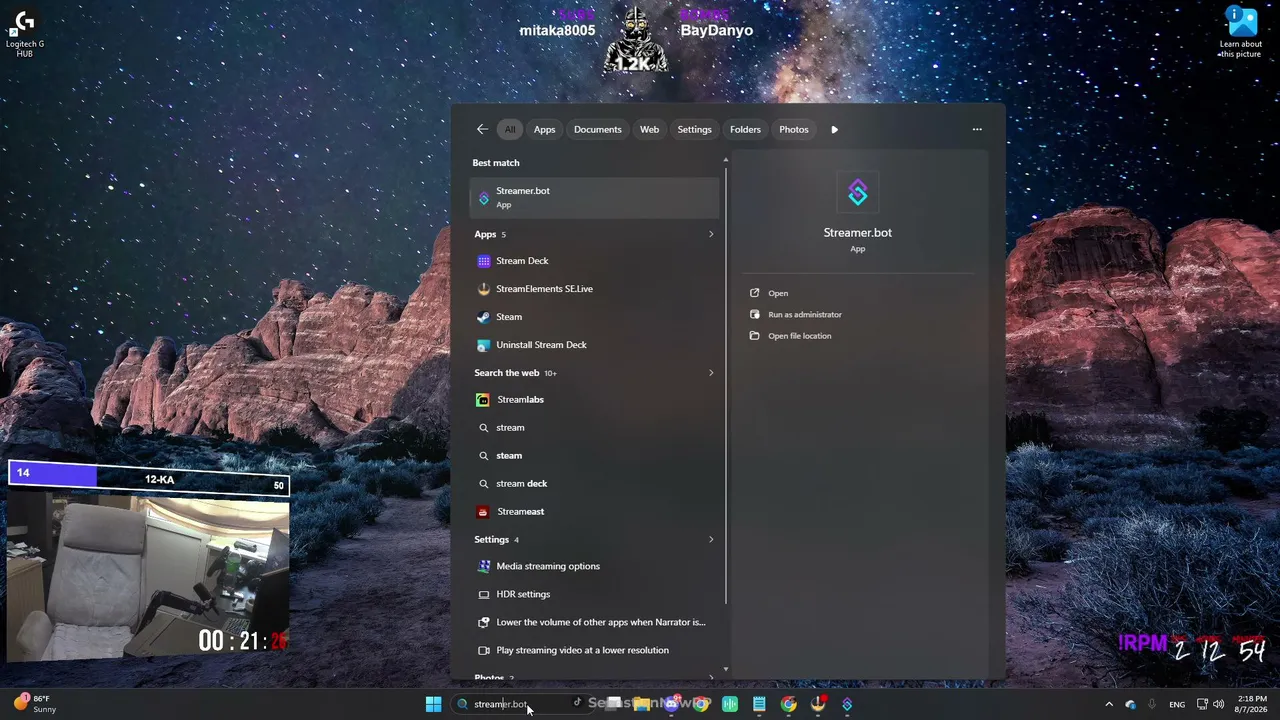Expand the Apps results section

tap(711, 234)
